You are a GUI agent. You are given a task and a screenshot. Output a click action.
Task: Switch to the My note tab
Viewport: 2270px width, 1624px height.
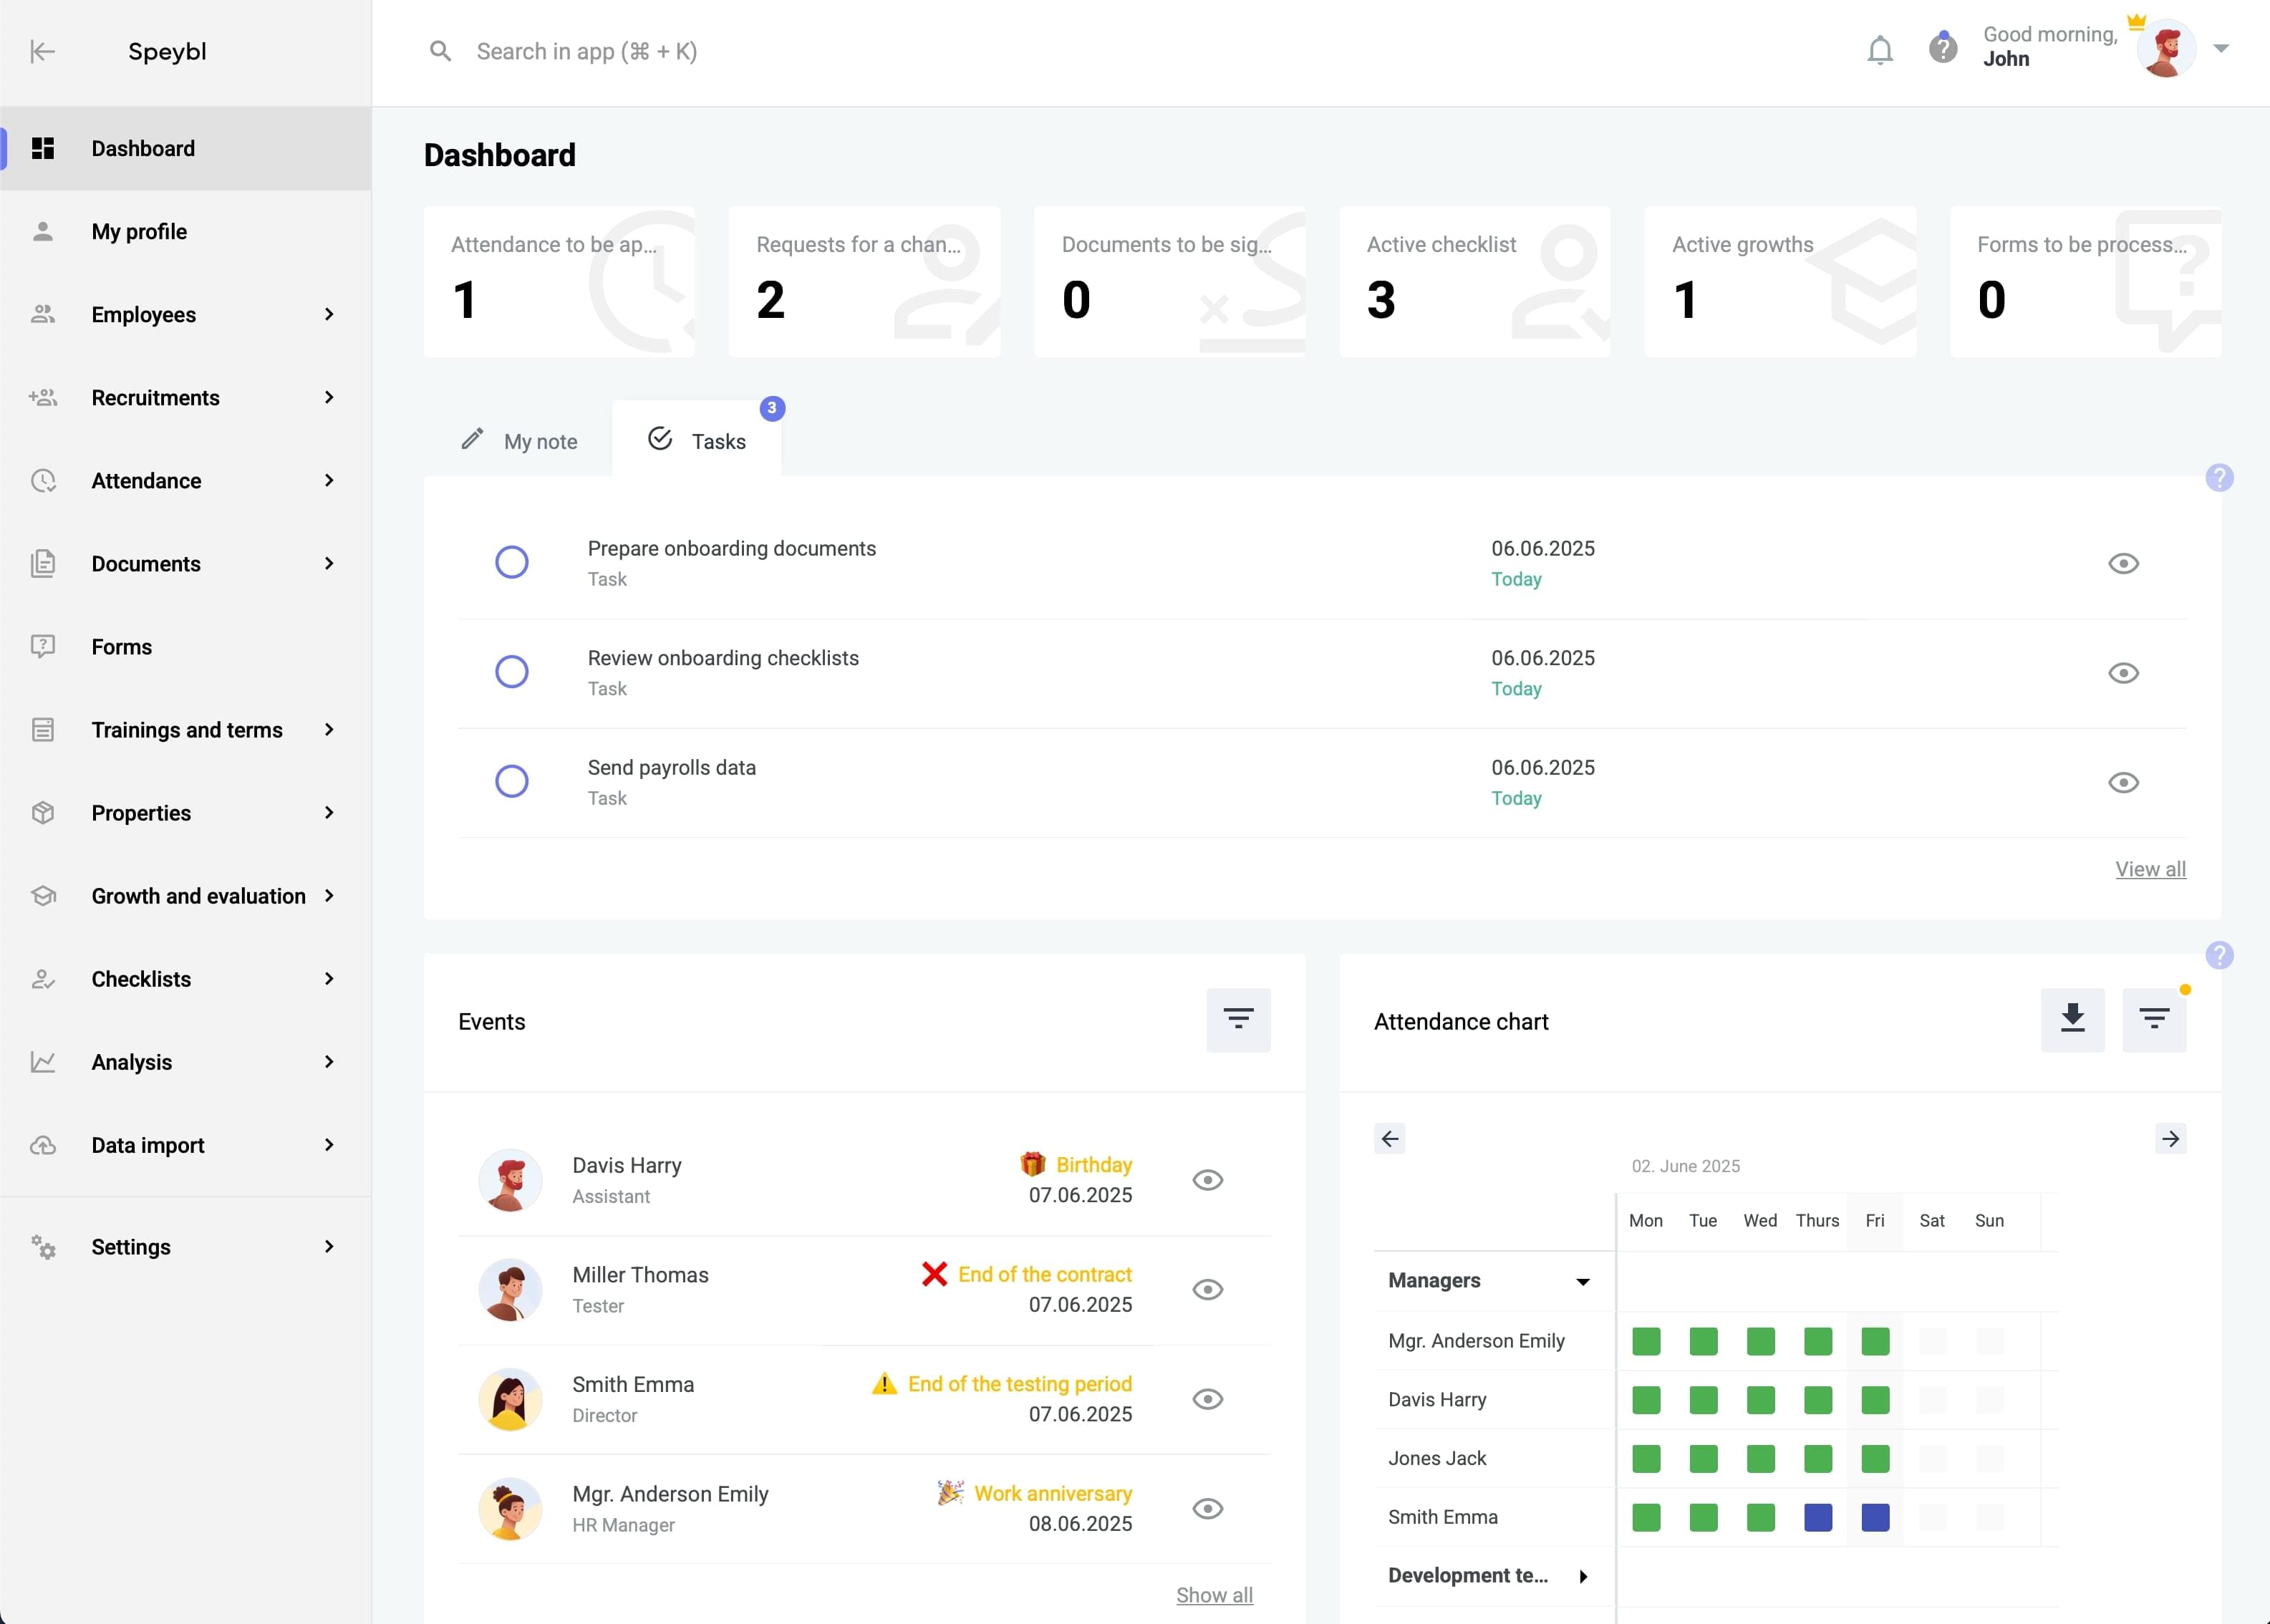click(519, 441)
